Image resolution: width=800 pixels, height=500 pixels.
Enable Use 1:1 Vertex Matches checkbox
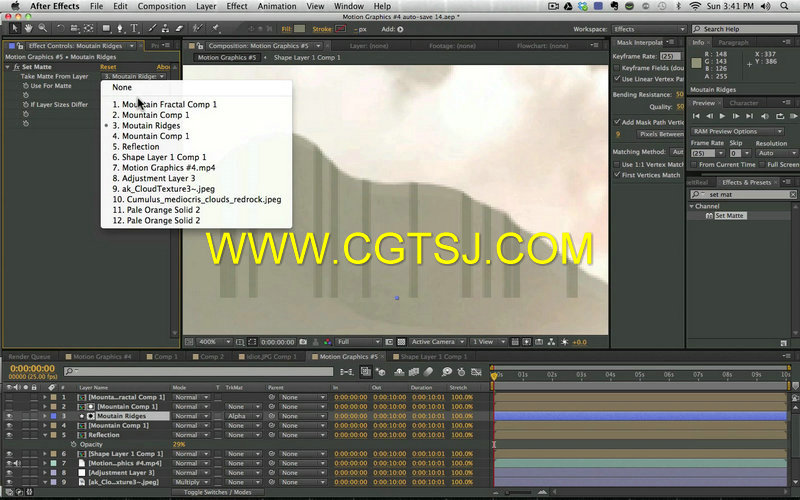(x=617, y=164)
